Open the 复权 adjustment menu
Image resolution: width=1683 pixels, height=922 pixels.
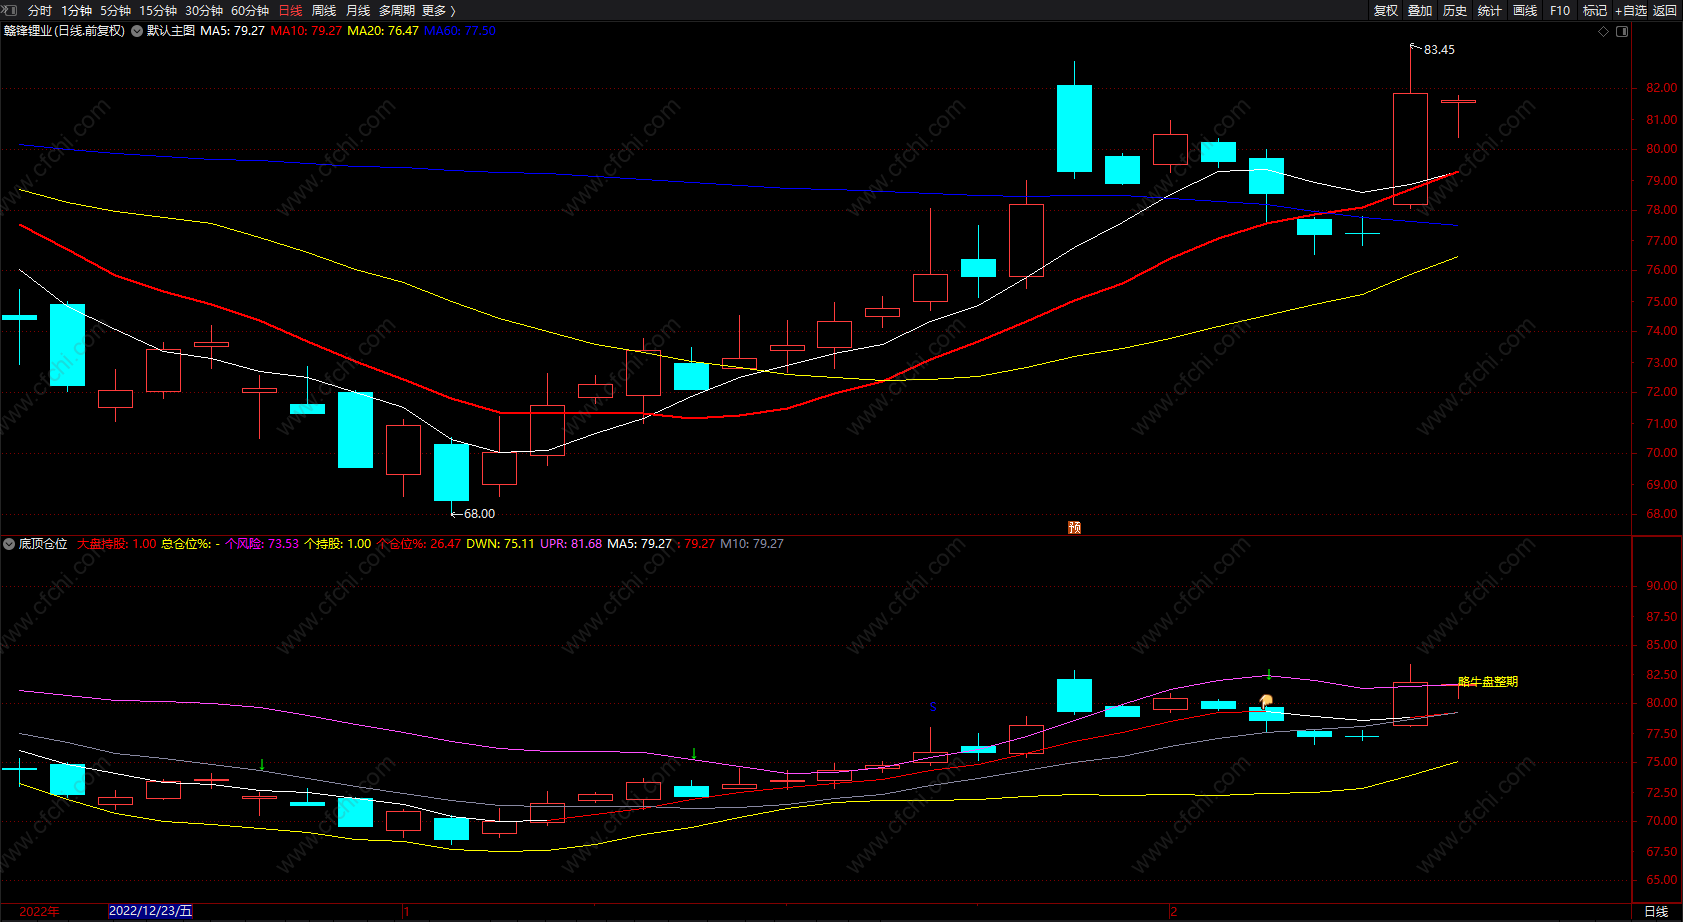[x=1386, y=10]
